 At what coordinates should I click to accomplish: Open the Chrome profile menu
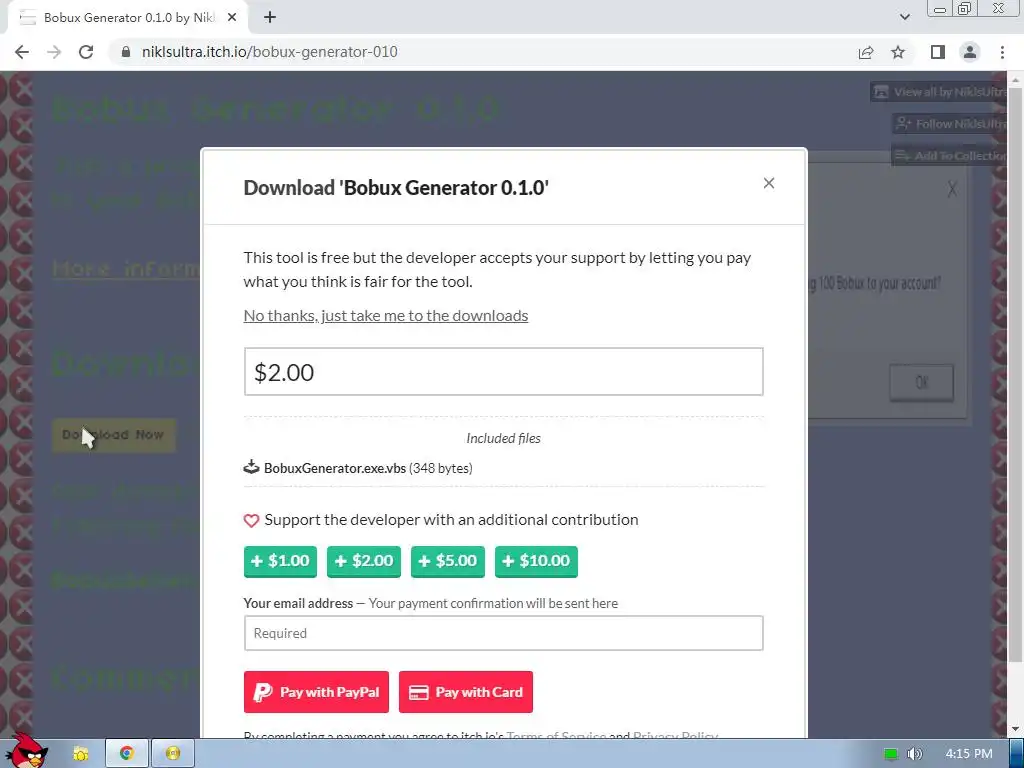point(970,52)
